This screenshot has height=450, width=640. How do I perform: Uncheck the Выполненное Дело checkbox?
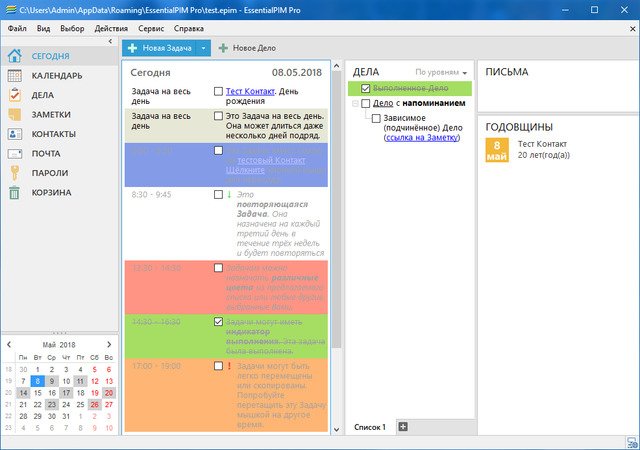click(x=366, y=89)
